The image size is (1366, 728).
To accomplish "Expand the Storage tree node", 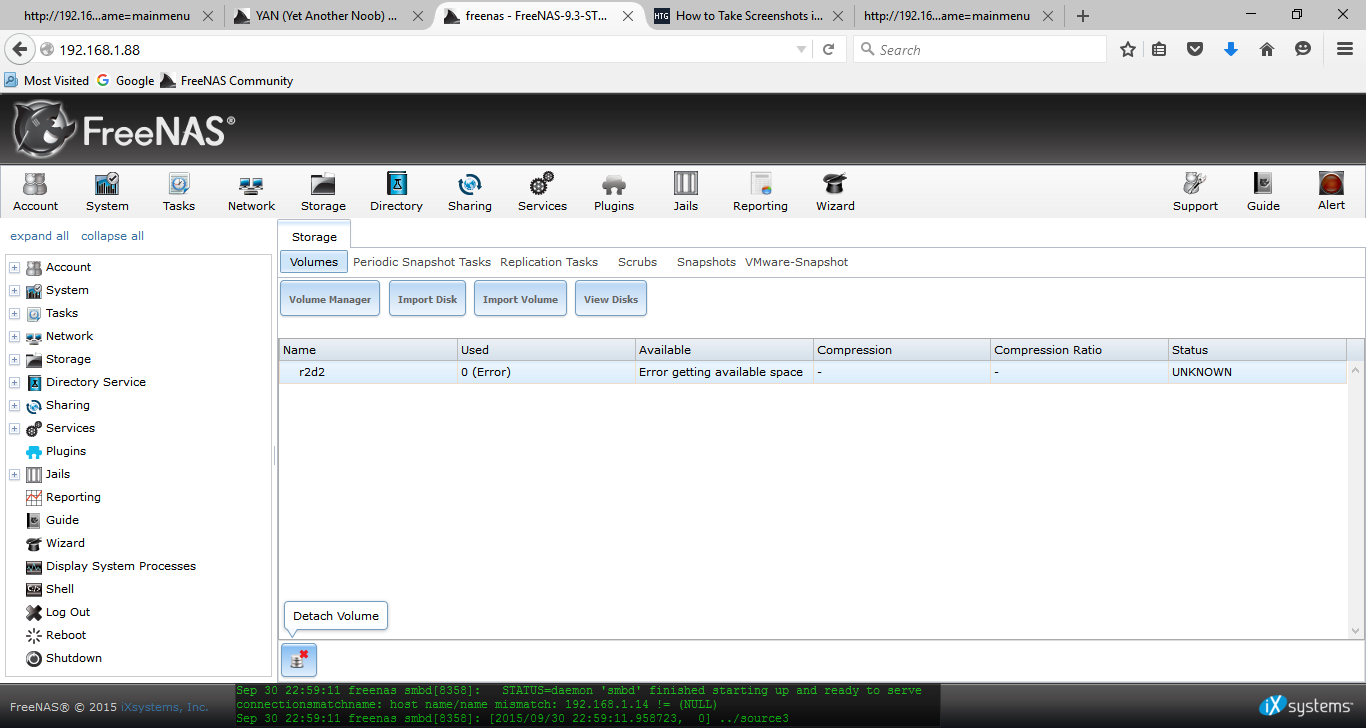I will pos(14,359).
